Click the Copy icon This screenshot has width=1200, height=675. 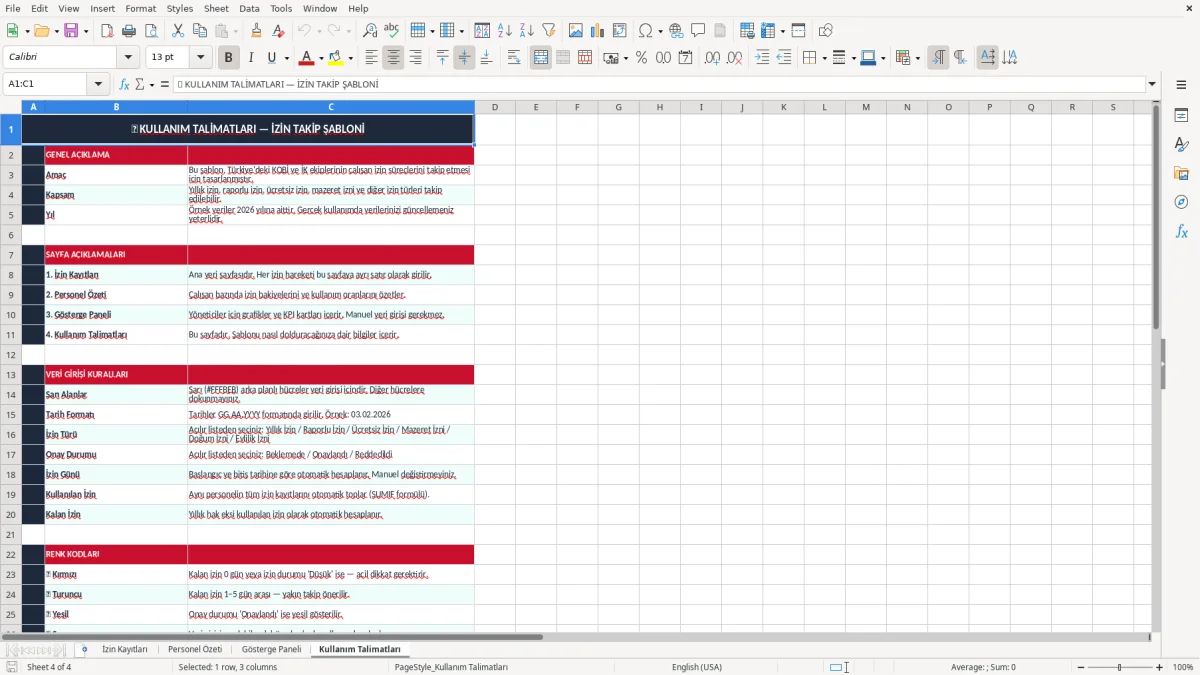198,31
